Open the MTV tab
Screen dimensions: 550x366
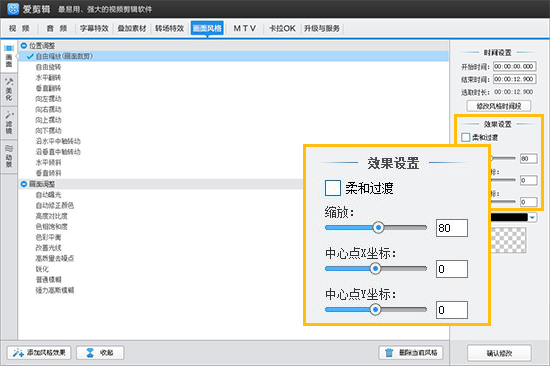pyautogui.click(x=245, y=28)
